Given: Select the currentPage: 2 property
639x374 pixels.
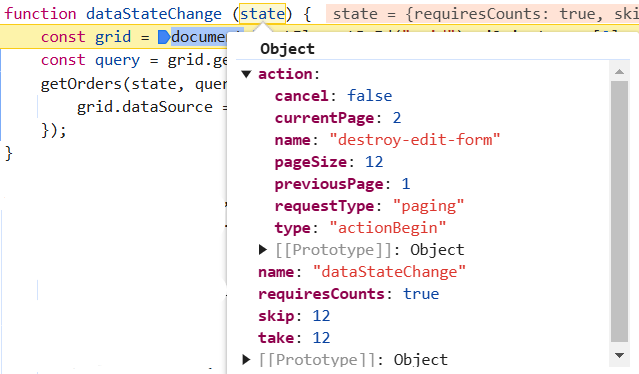Looking at the screenshot, I should coord(338,118).
